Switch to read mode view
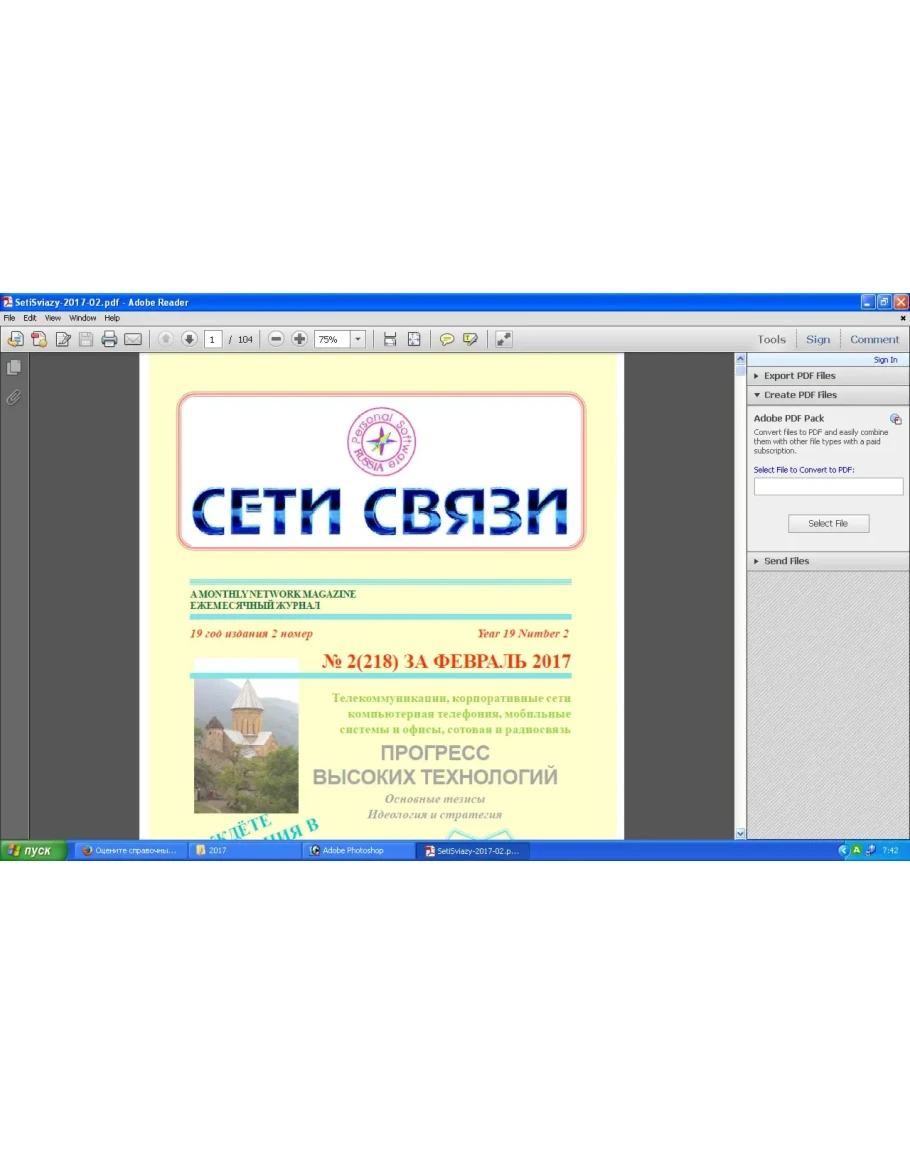The width and height of the screenshot is (910, 1155). tap(503, 339)
